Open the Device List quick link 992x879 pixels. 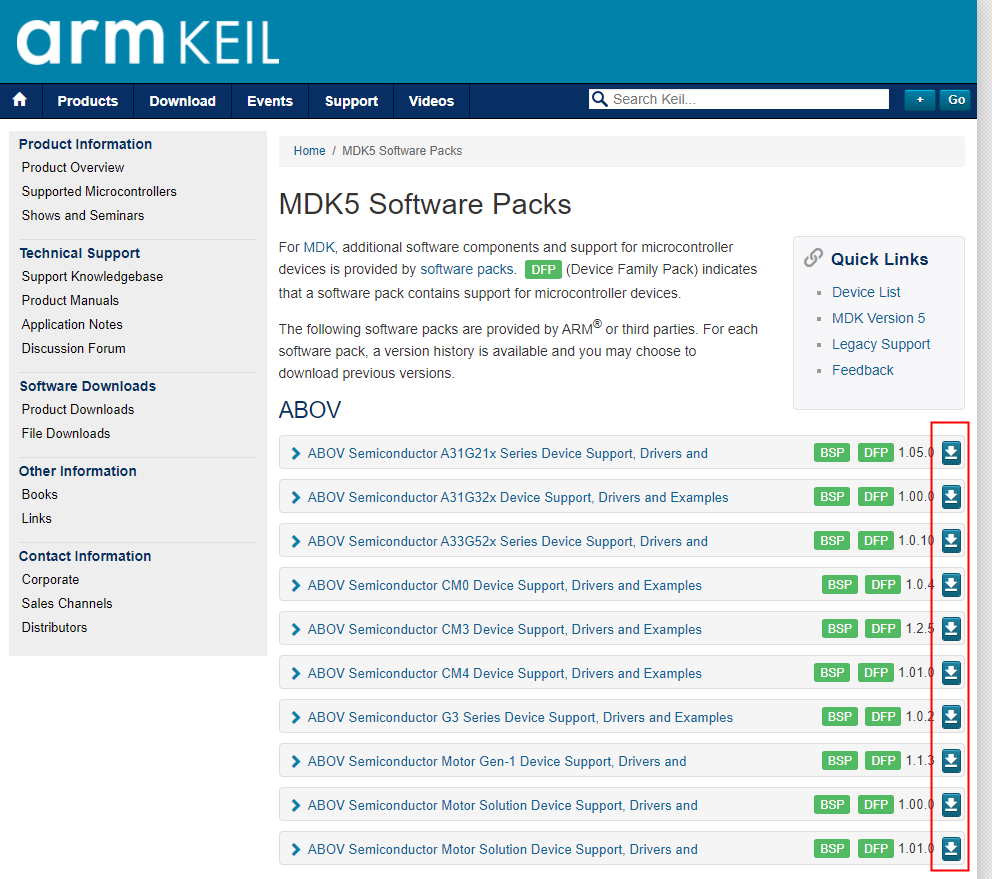(x=866, y=291)
